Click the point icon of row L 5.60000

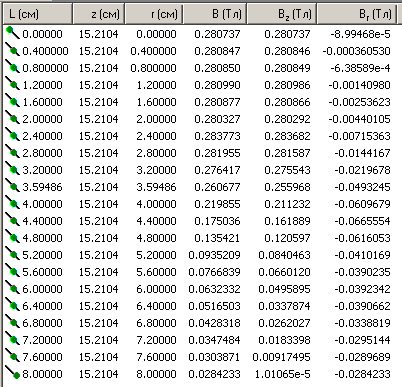[12, 271]
